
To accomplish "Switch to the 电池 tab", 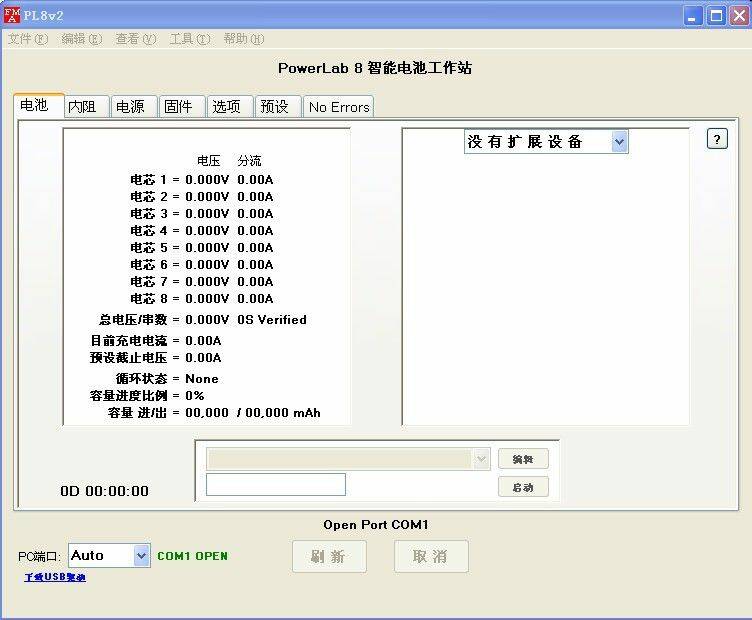I will (39, 105).
